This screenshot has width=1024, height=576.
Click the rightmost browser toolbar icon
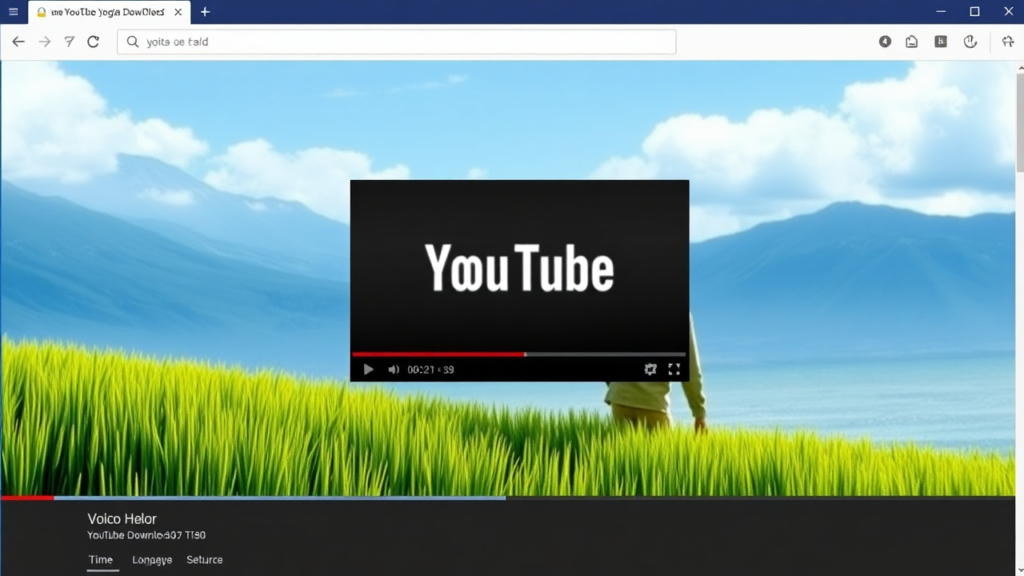coord(1008,42)
